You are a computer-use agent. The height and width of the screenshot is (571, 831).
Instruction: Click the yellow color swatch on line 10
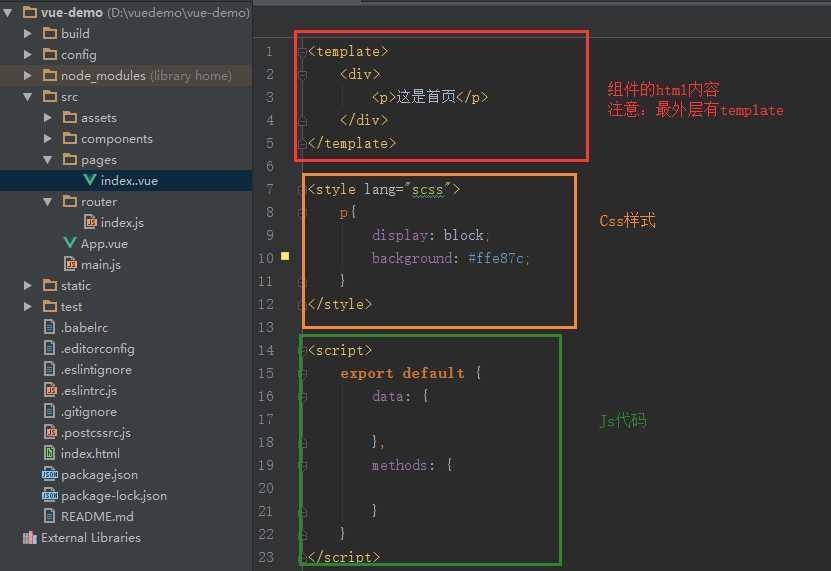click(x=285, y=257)
